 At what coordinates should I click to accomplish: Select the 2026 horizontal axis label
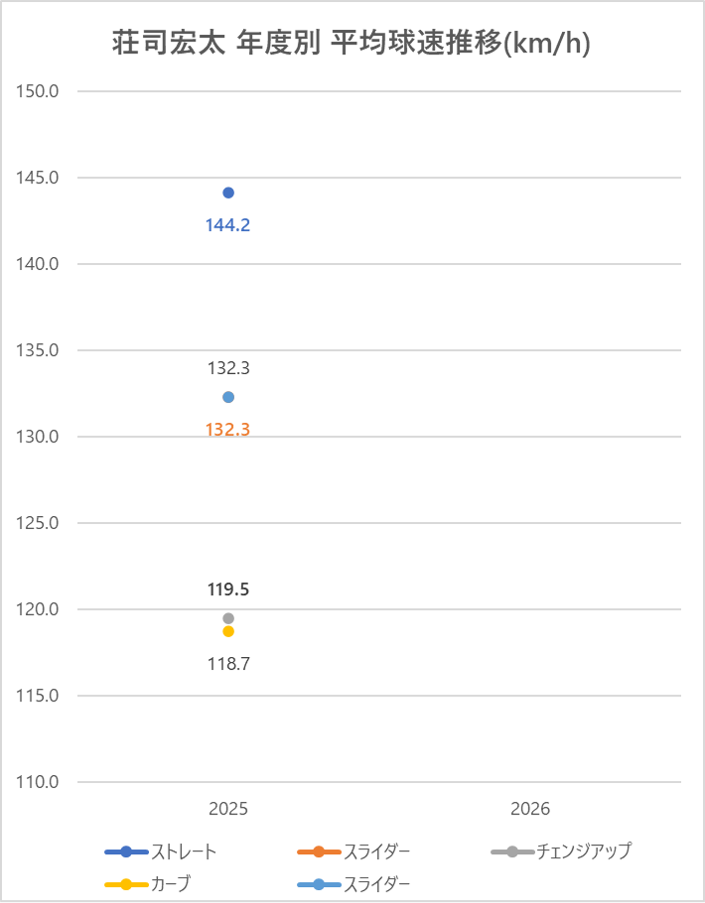tap(530, 808)
